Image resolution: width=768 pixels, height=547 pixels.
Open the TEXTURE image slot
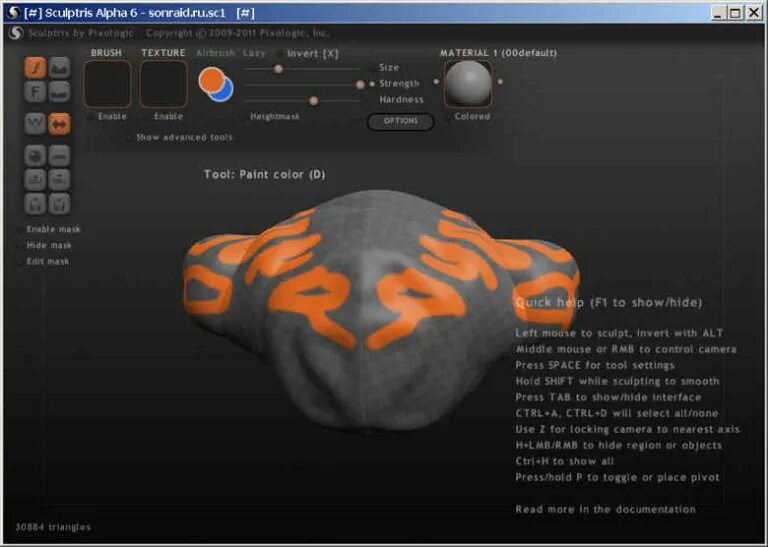point(164,84)
